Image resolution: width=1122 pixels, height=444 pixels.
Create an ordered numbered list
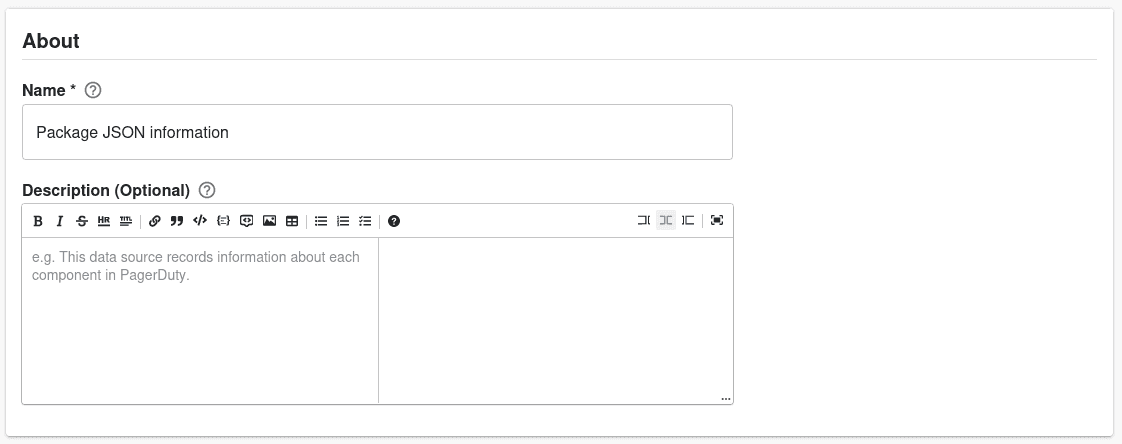click(x=343, y=221)
